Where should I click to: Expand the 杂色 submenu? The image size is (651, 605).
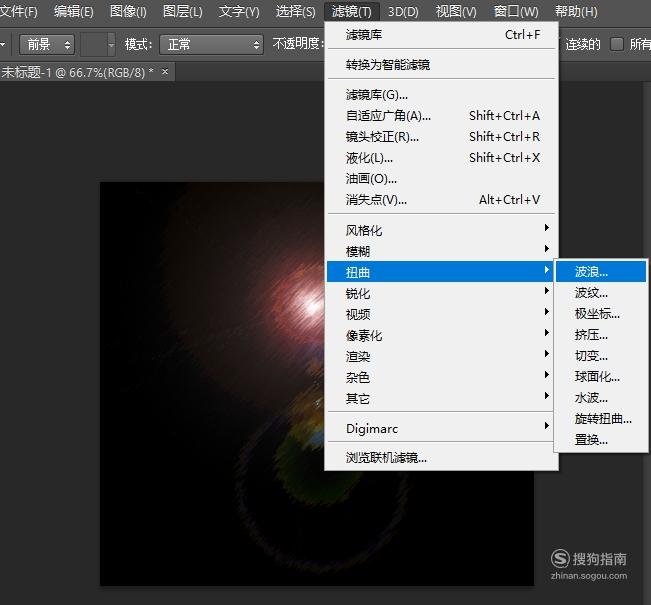point(442,377)
